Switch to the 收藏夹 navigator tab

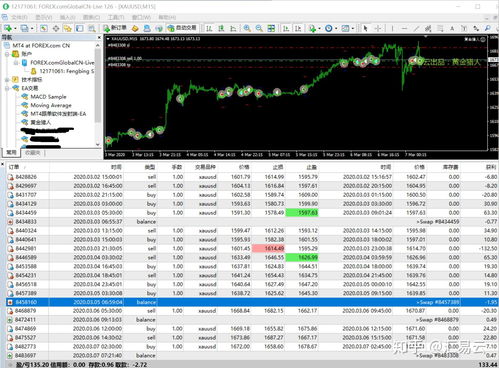click(x=33, y=153)
